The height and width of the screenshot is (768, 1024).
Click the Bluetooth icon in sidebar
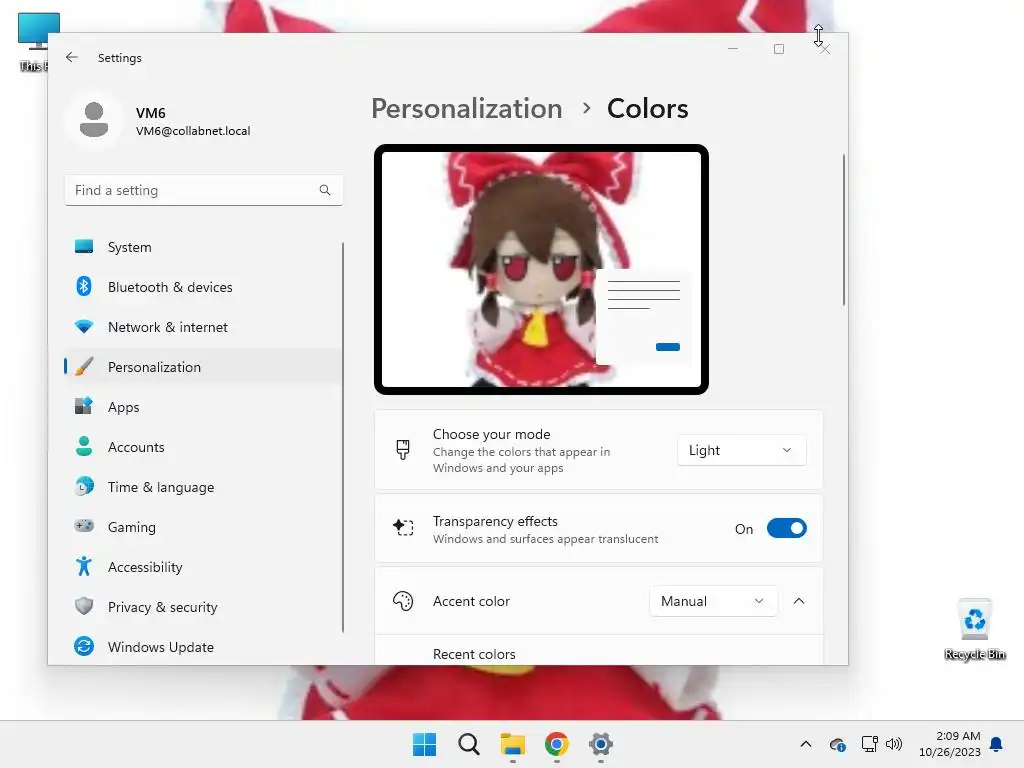click(84, 286)
